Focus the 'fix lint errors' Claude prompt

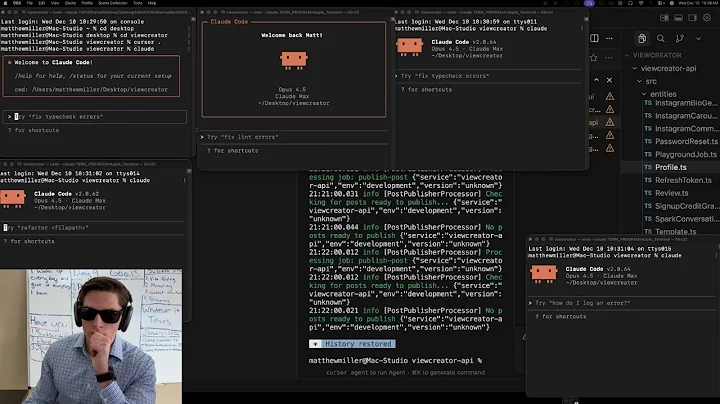[294, 137]
